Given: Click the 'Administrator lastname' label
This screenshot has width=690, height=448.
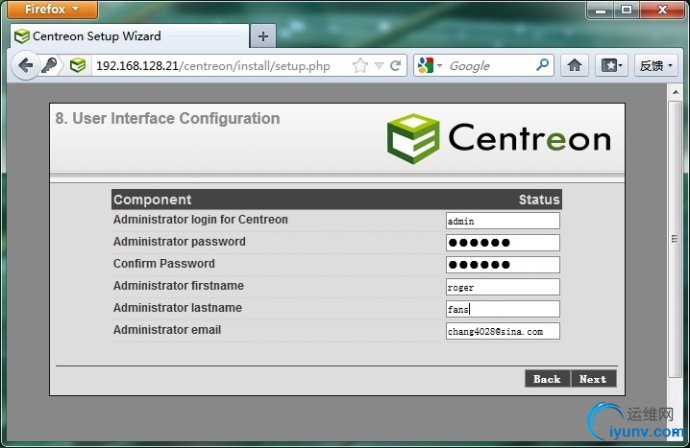Looking at the screenshot, I should click(x=178, y=308).
